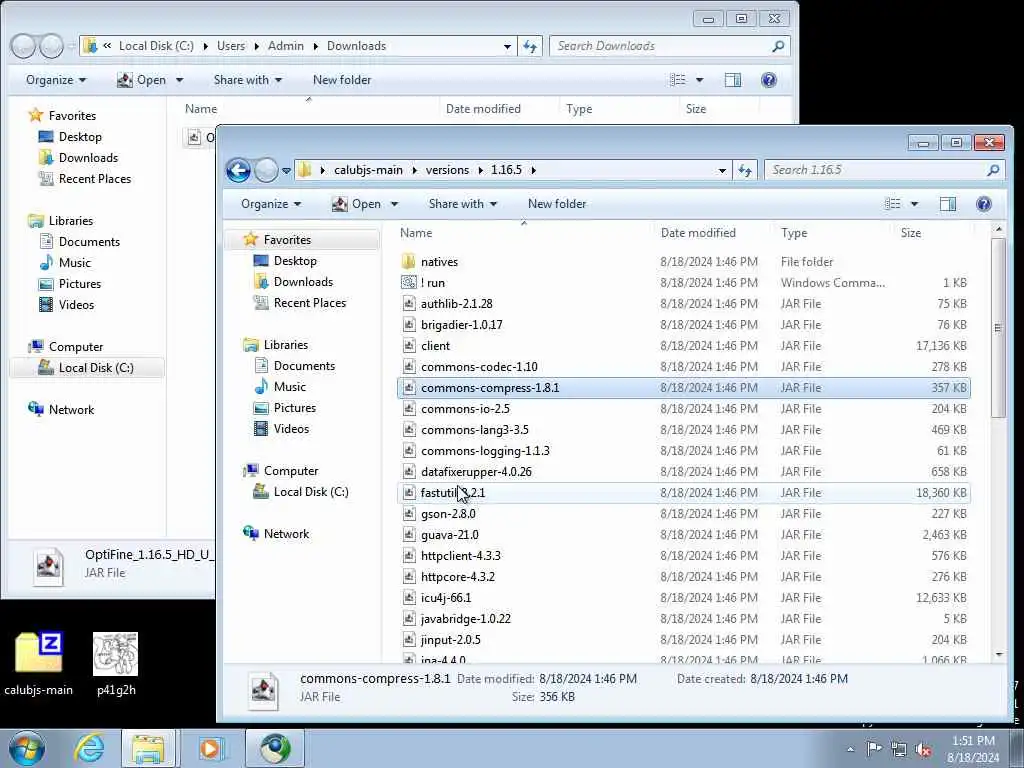Open recent pages arrow next to Forward button
The width and height of the screenshot is (1024, 768).
286,171
